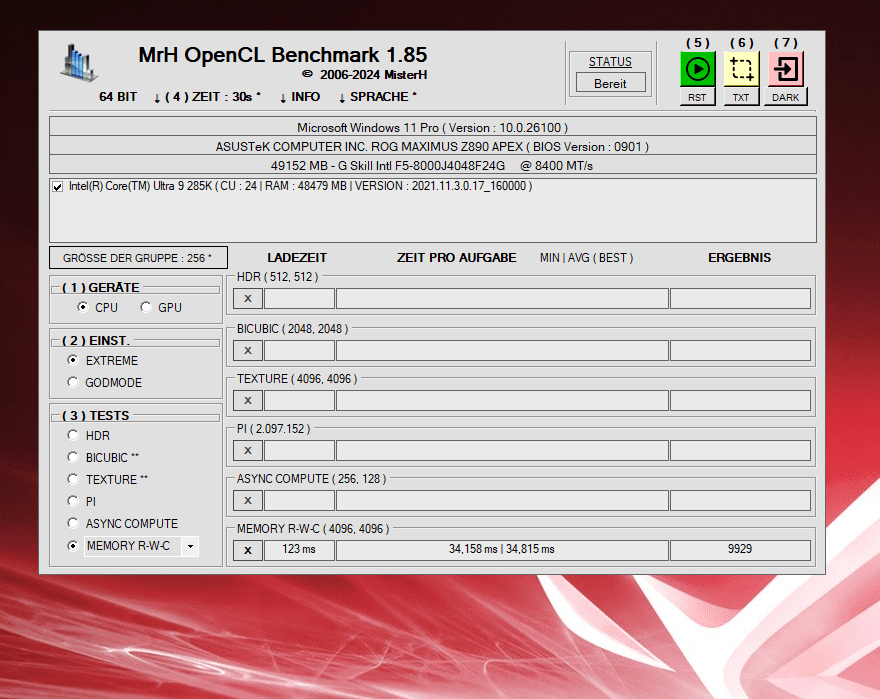Select the ASYNC COMPUTE test radio button
Screen dimensions: 880x699
[73, 523]
